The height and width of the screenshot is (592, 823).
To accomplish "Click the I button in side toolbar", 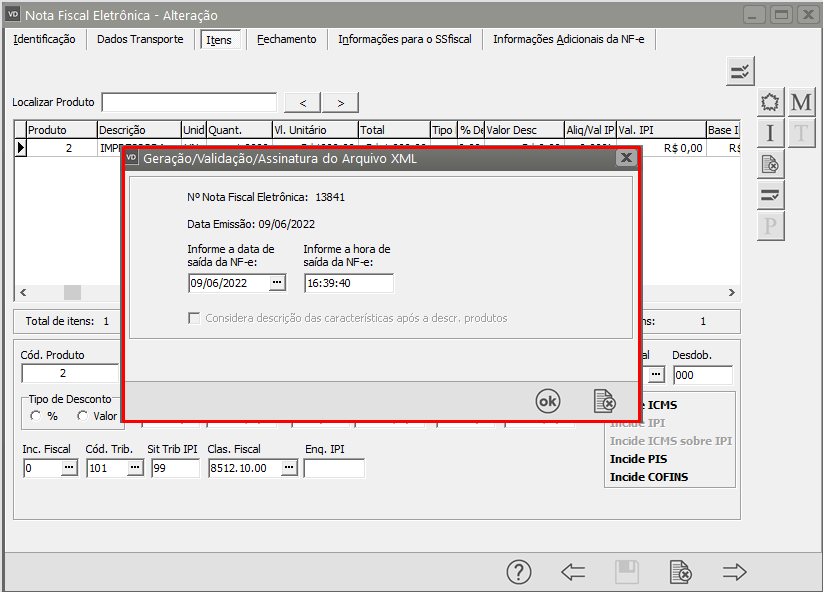I will click(770, 133).
